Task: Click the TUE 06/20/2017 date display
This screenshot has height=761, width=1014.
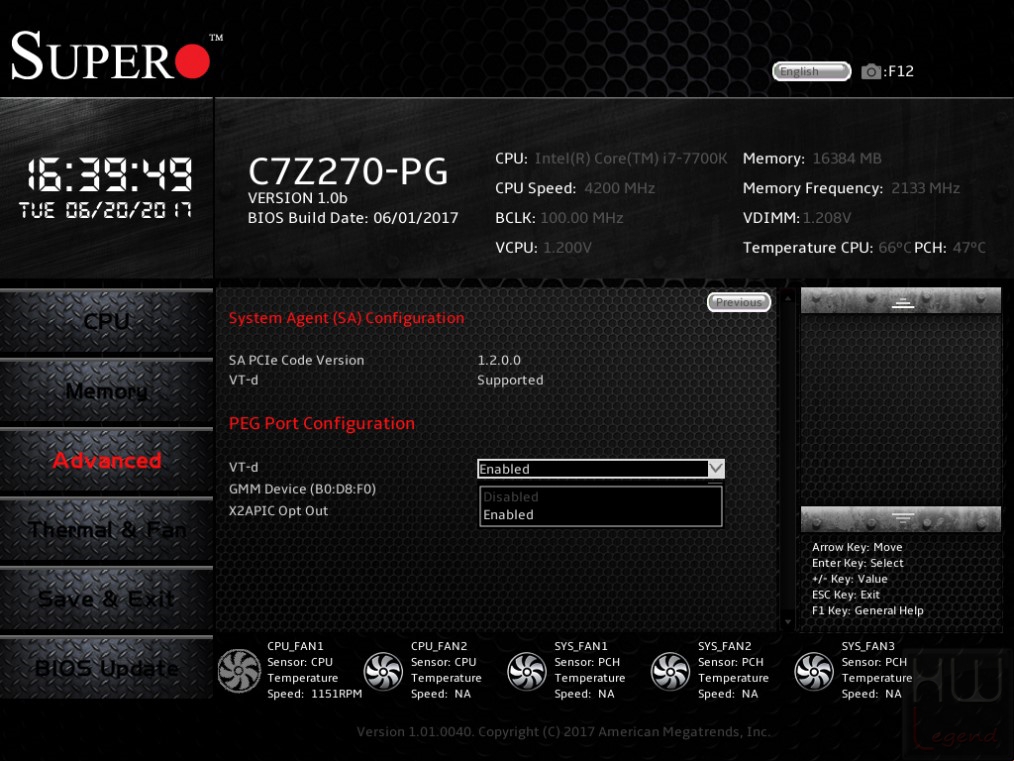Action: (x=105, y=210)
